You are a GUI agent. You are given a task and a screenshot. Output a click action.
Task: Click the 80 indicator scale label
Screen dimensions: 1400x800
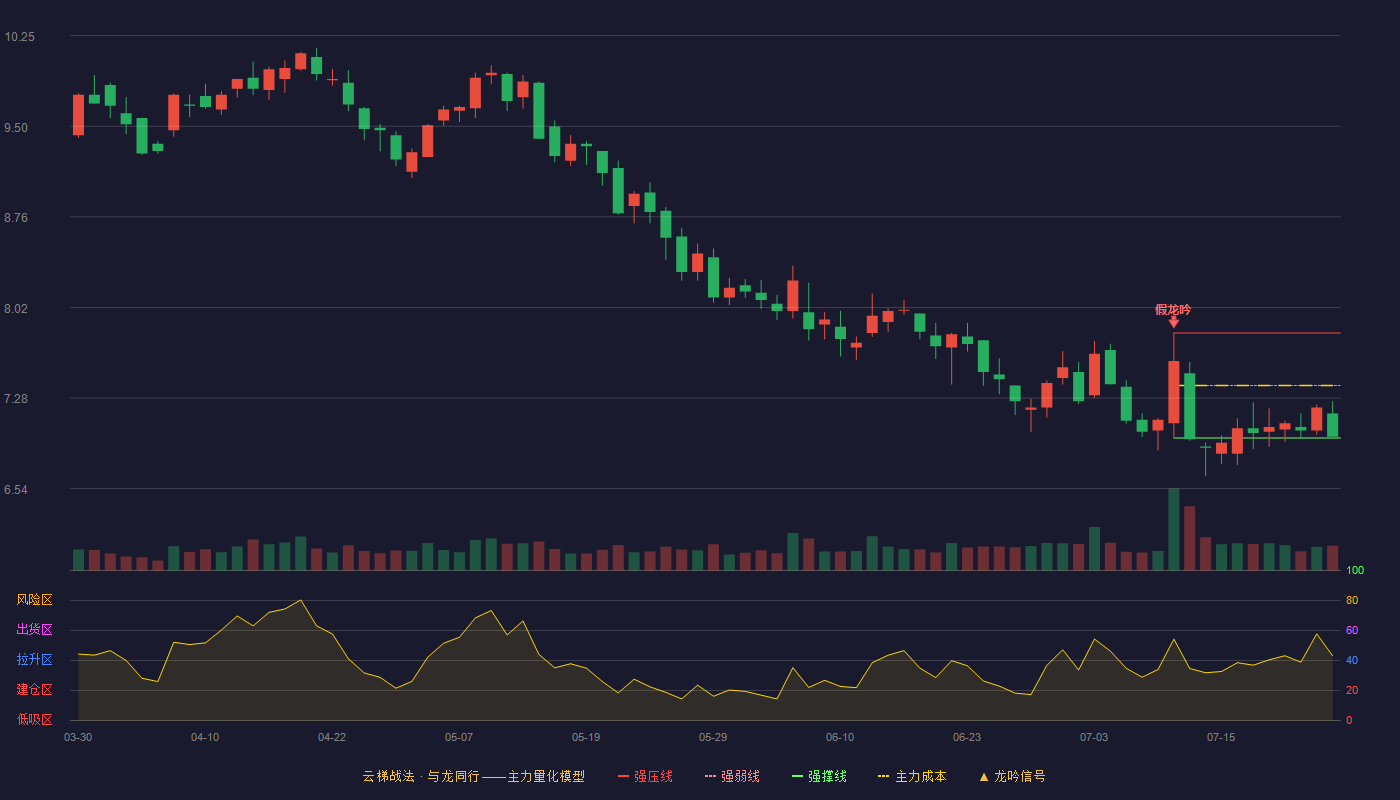pyautogui.click(x=1352, y=600)
